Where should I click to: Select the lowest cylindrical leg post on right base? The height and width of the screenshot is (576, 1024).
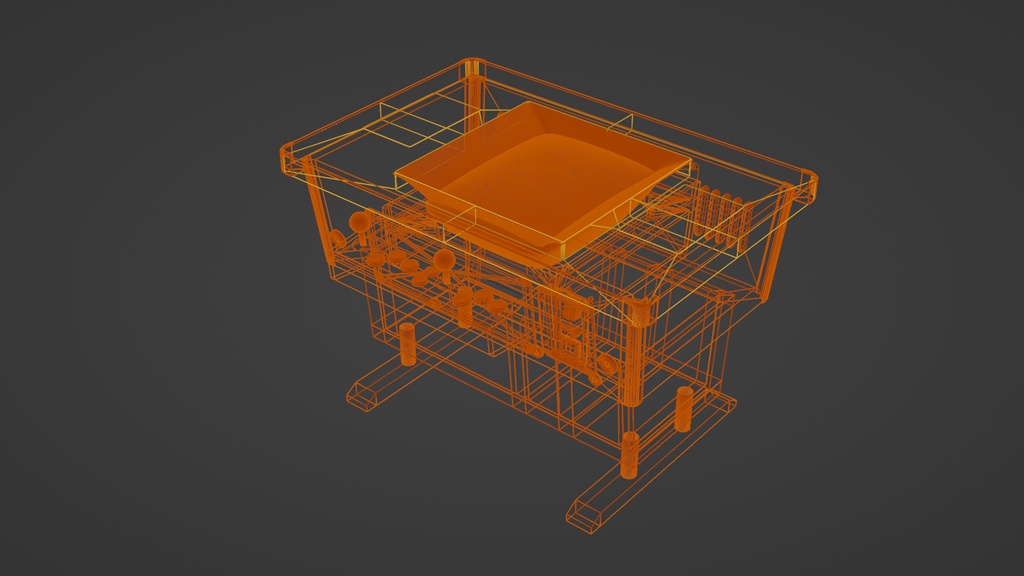tap(630, 455)
